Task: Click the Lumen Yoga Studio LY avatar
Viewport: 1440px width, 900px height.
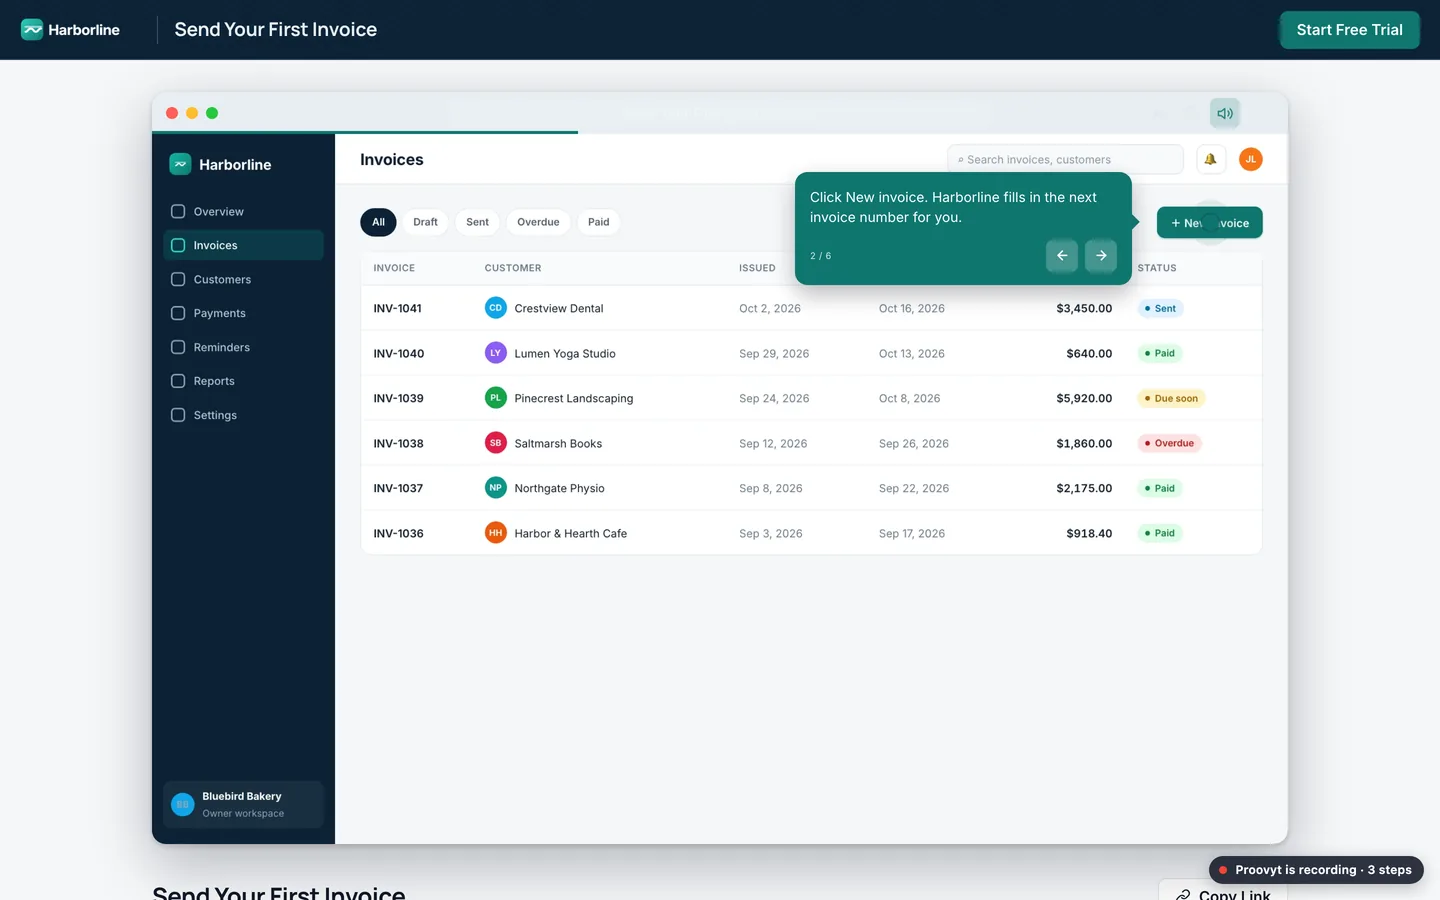Action: point(495,353)
